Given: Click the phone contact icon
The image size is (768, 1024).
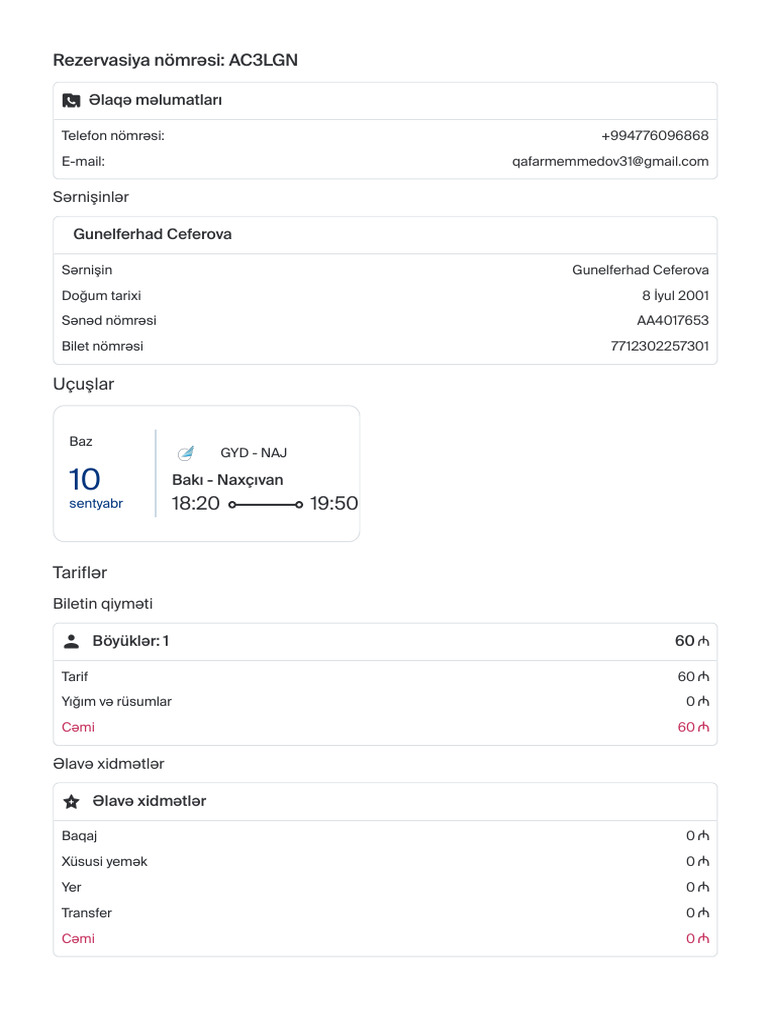Looking at the screenshot, I should (x=71, y=101).
